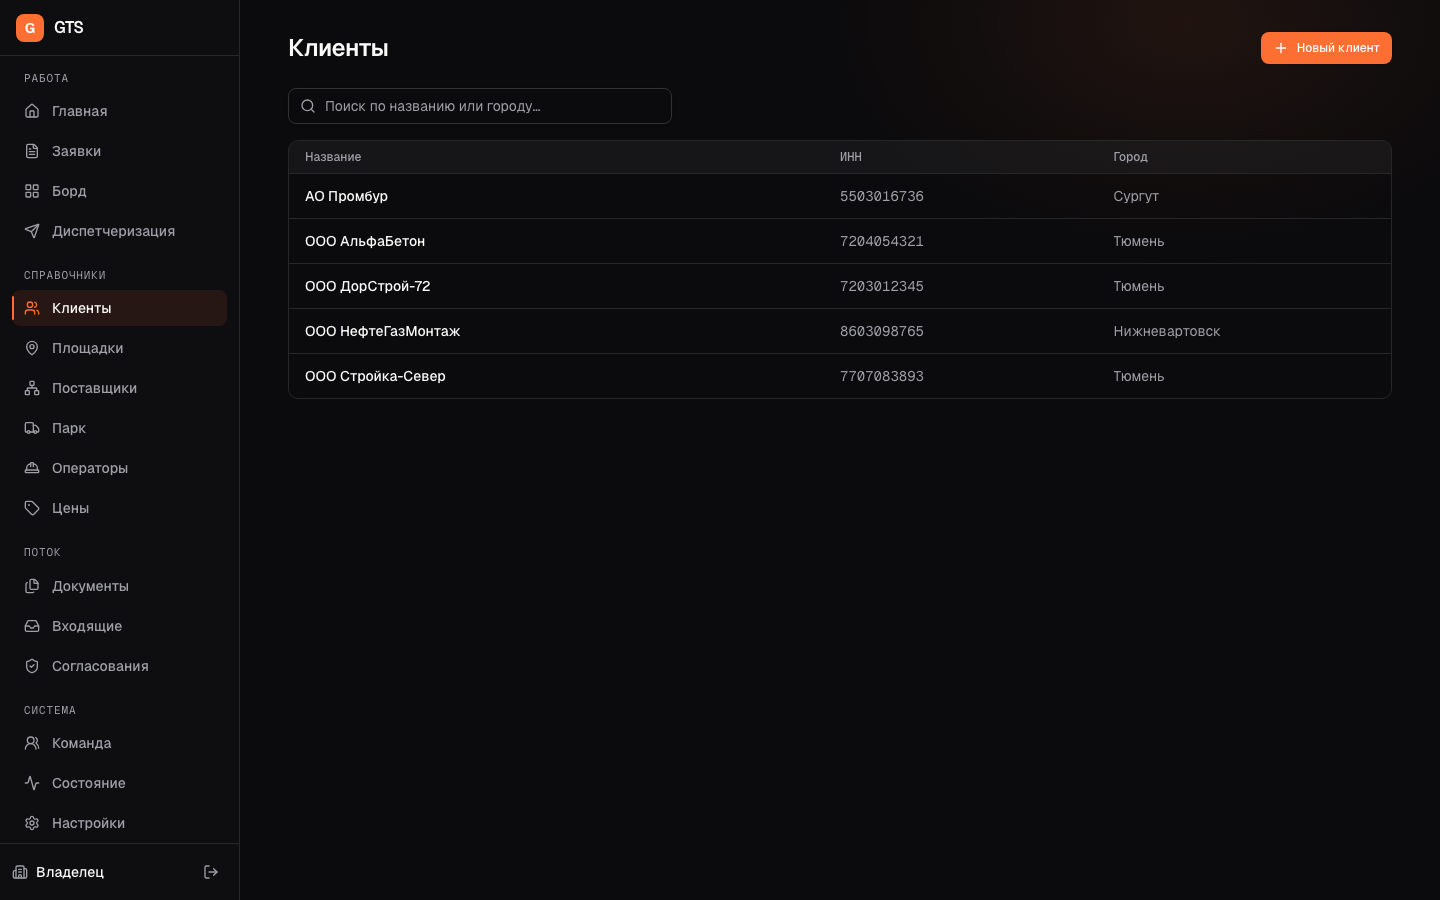Click the logout icon next to Владелец
Screen dimensions: 1440x900
pyautogui.click(x=211, y=872)
